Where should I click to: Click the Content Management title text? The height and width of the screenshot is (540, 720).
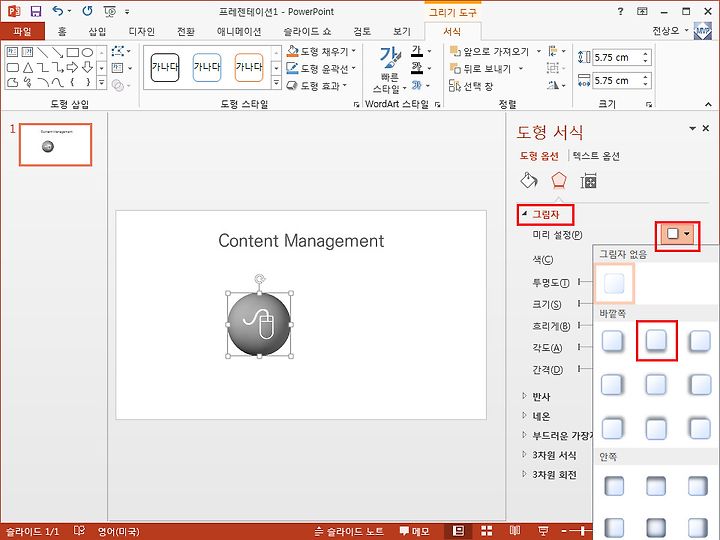(x=301, y=241)
